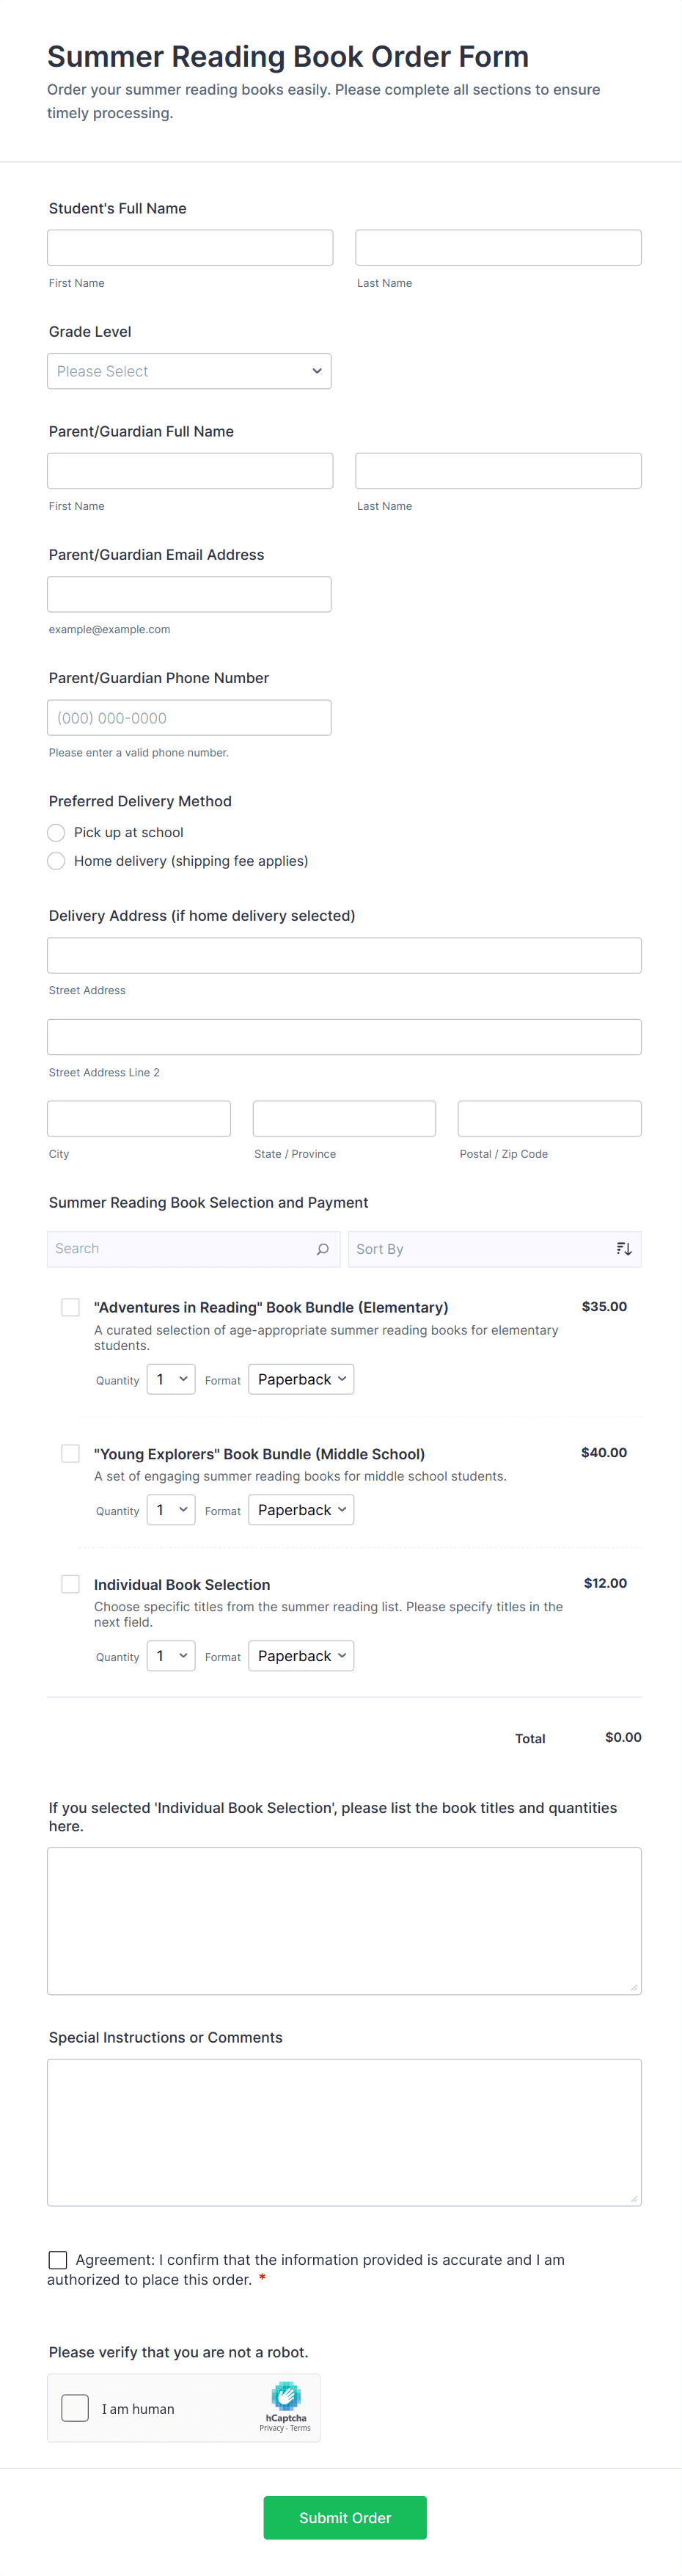This screenshot has width=682, height=2576.
Task: Check Young Explorers bundle checkbox
Action: tap(71, 1453)
